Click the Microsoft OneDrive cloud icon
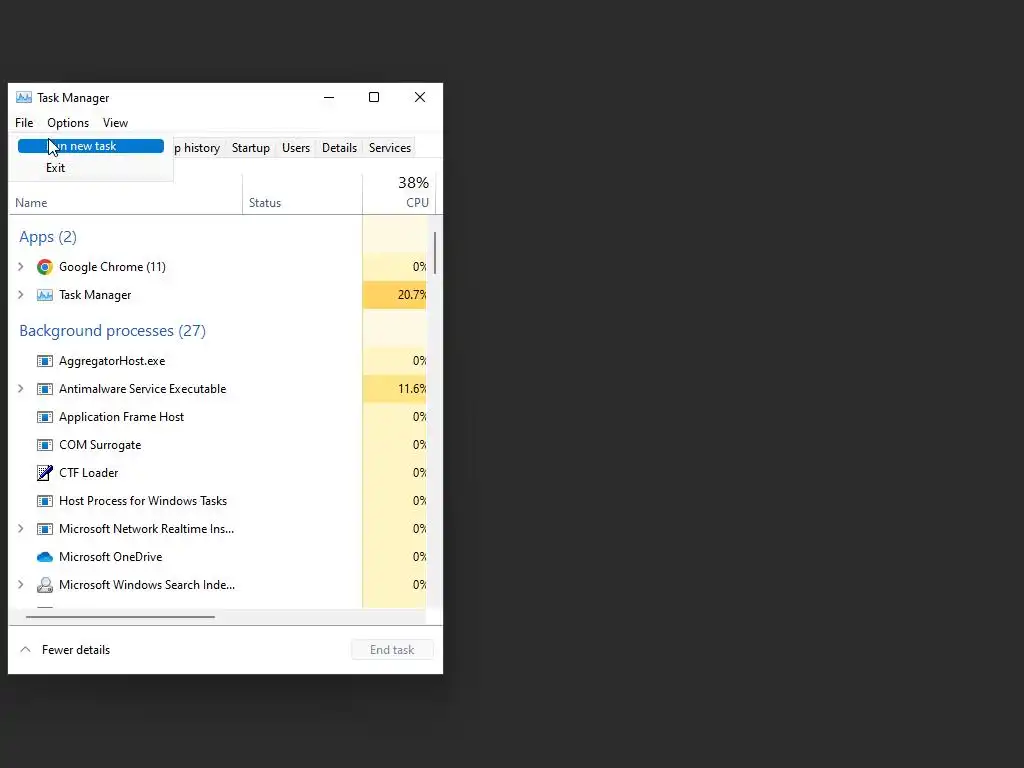This screenshot has width=1024, height=768. (x=44, y=557)
